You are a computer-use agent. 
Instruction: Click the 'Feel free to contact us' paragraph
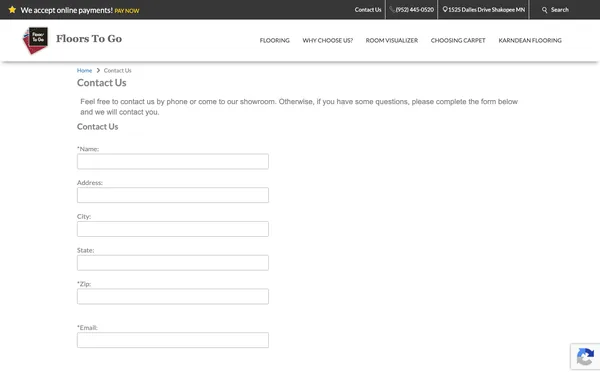tap(299, 107)
